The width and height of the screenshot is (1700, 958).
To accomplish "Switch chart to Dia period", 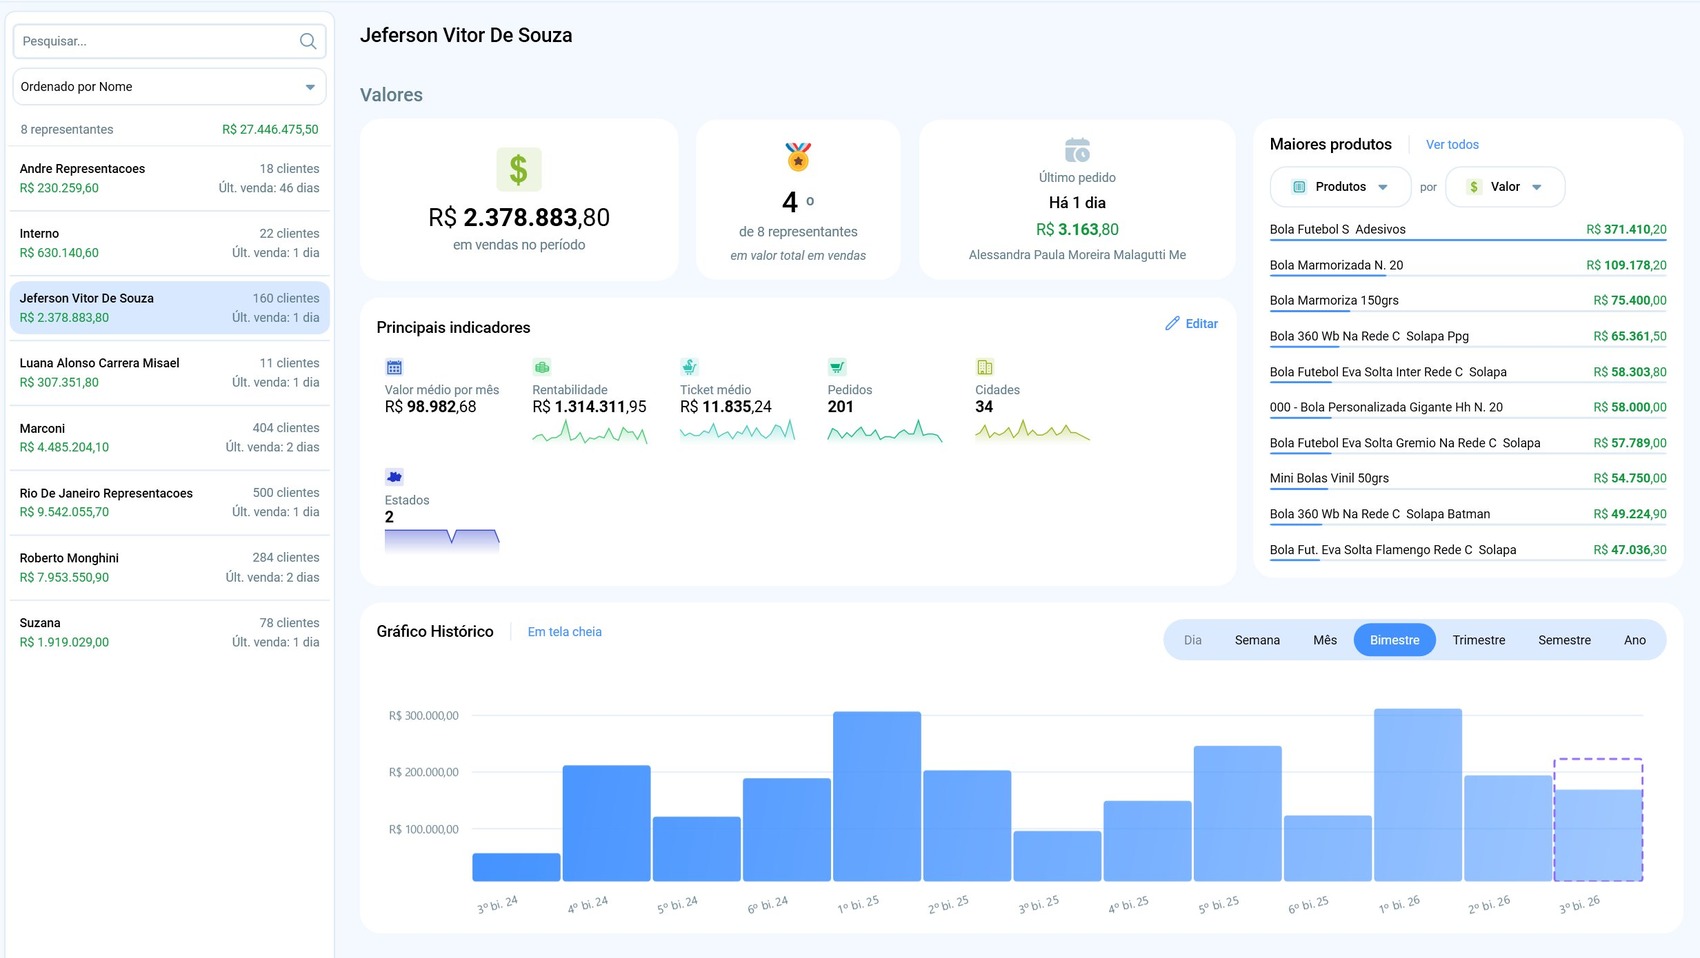I will coord(1193,640).
